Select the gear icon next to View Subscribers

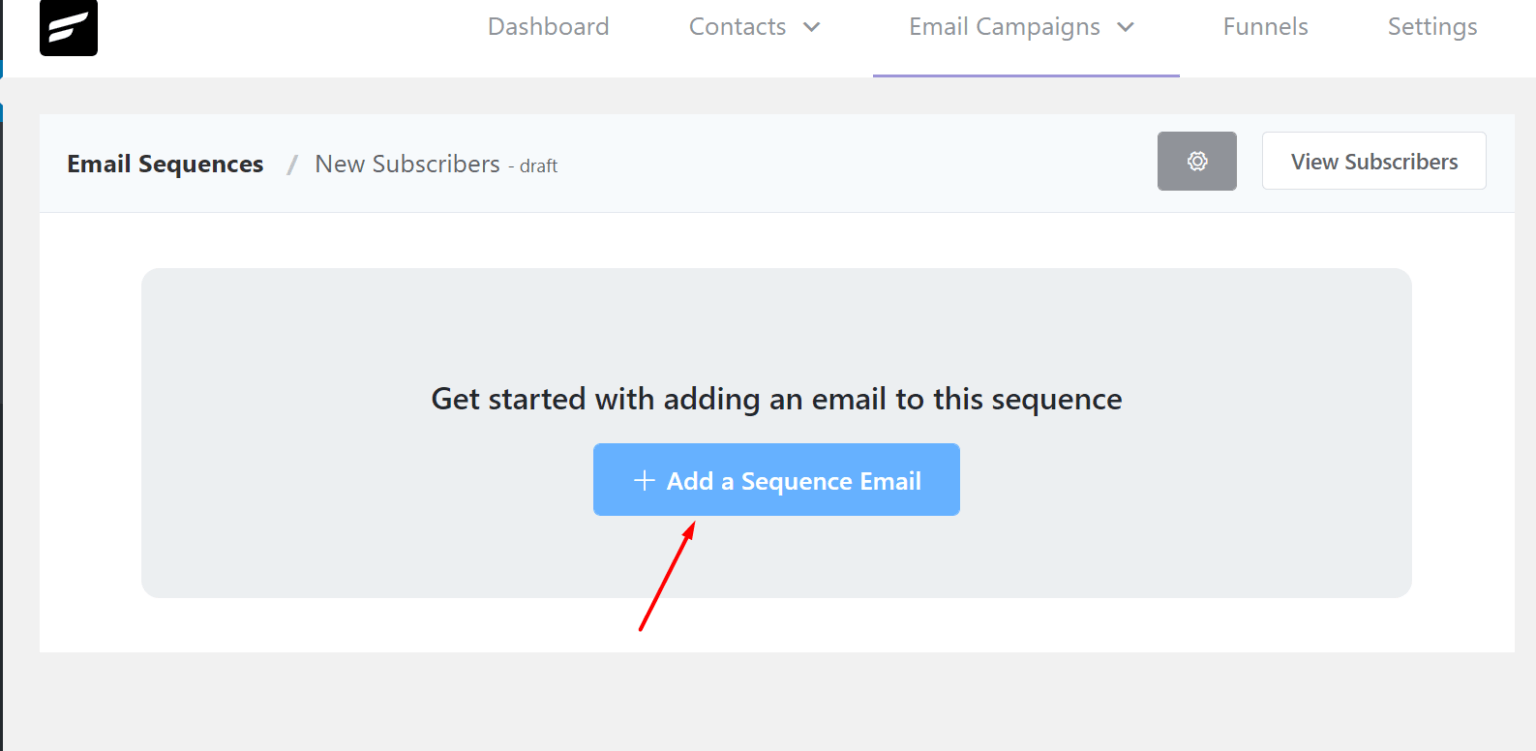click(x=1197, y=160)
